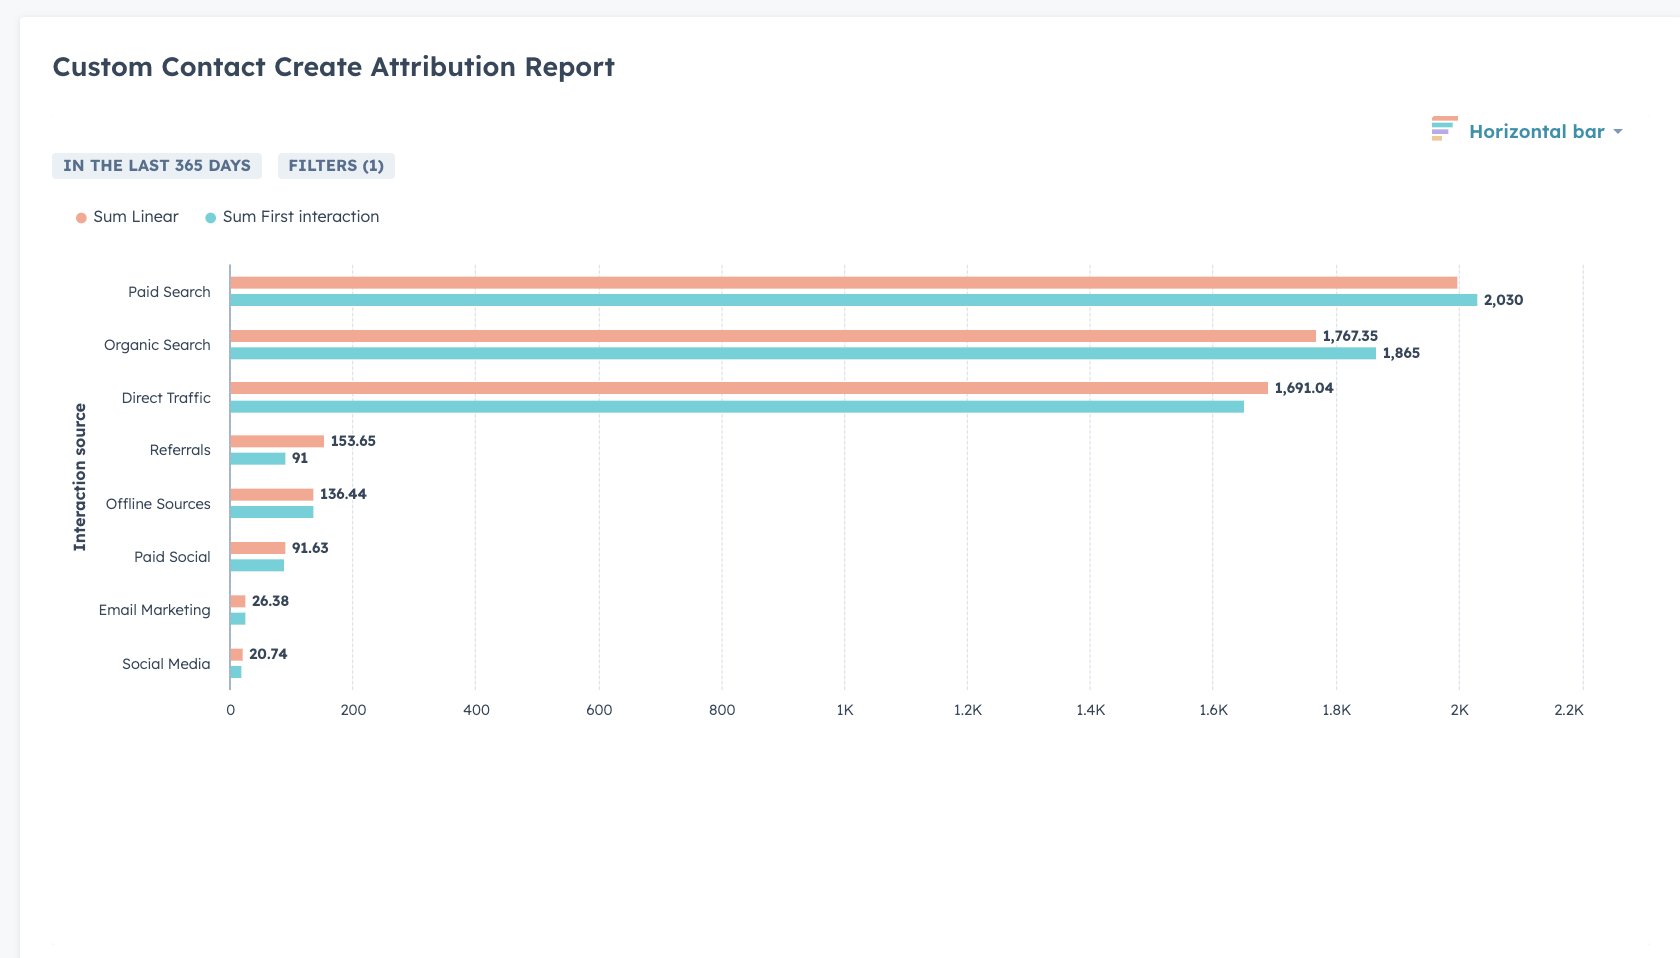1680x958 pixels.
Task: Click the Offline Sources axis label
Action: 158,504
